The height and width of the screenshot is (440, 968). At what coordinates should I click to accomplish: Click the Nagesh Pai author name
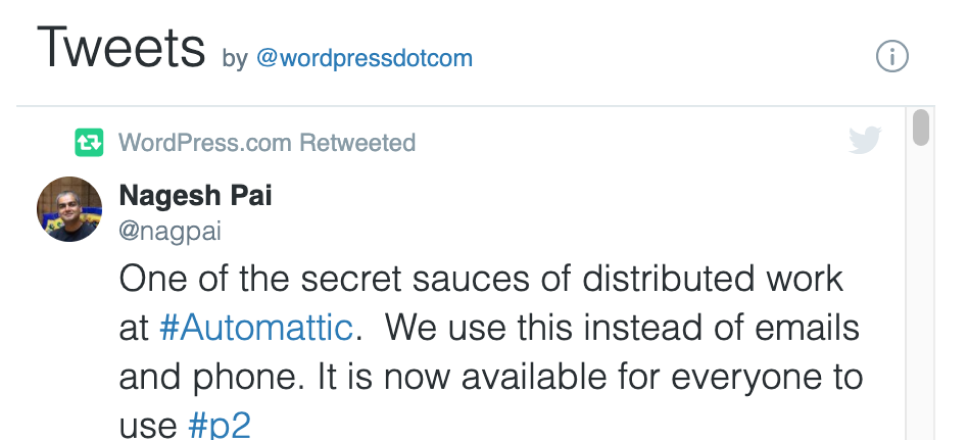[x=195, y=195]
